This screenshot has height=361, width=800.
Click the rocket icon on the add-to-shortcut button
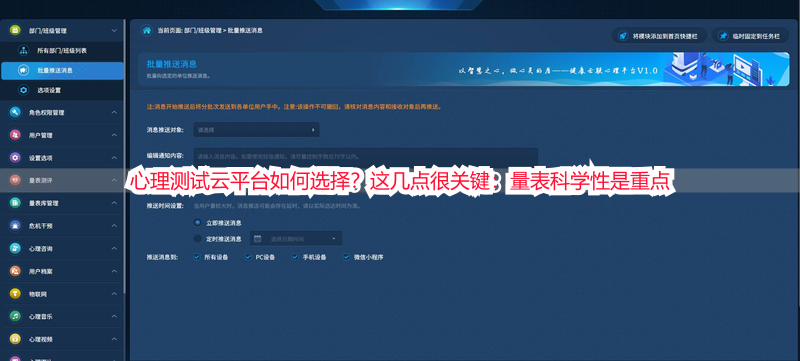click(622, 36)
